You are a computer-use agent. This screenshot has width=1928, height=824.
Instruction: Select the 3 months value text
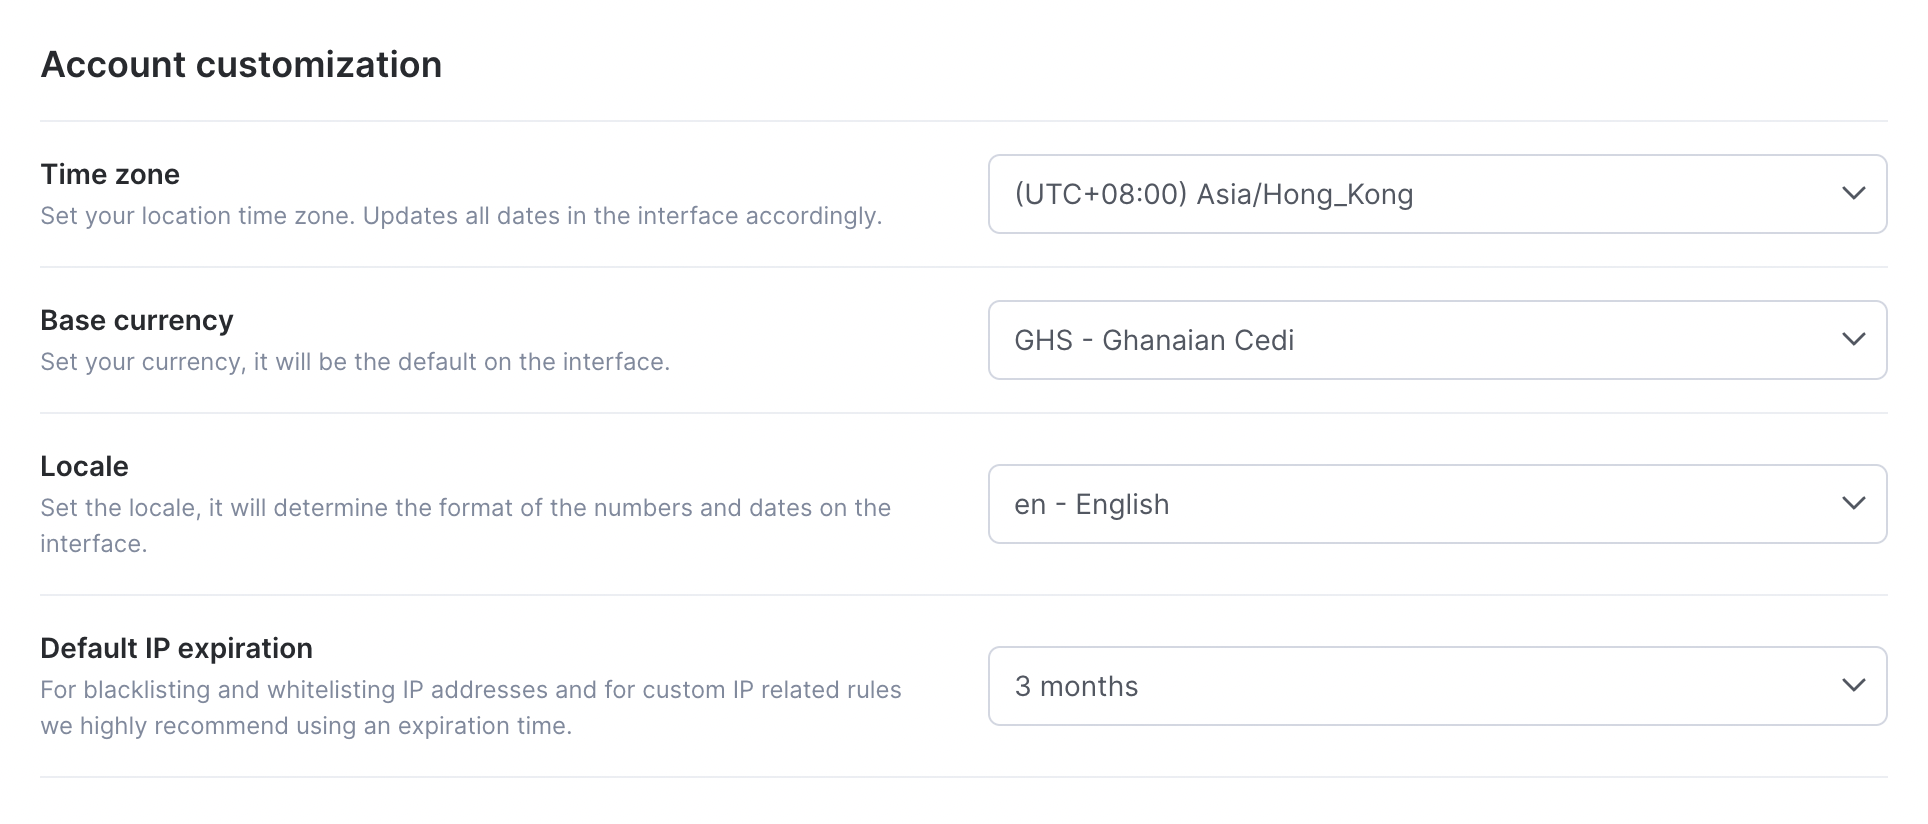pyautogui.click(x=1076, y=686)
